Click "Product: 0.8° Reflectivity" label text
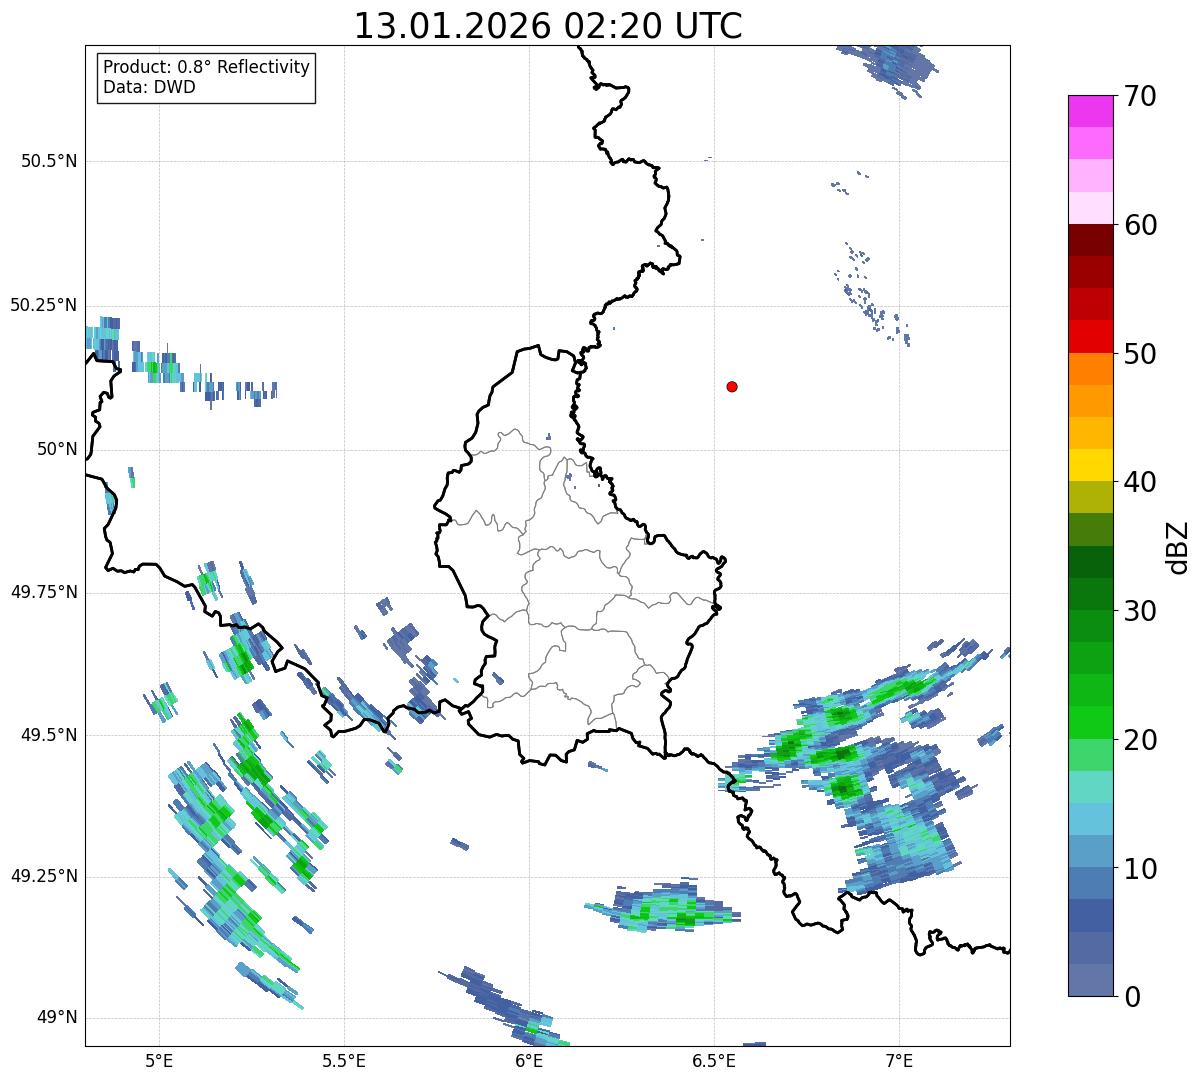 pos(207,67)
